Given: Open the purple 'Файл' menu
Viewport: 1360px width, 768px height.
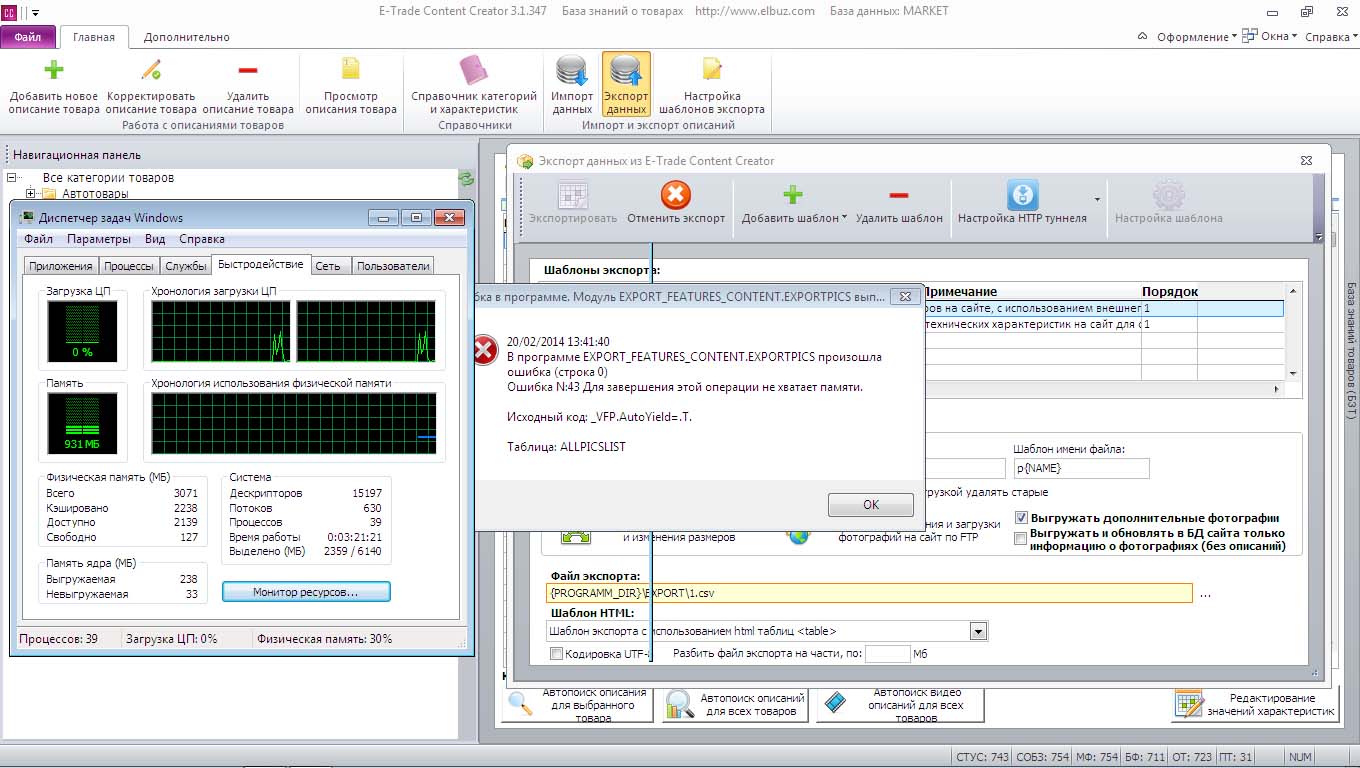Looking at the screenshot, I should (28, 37).
